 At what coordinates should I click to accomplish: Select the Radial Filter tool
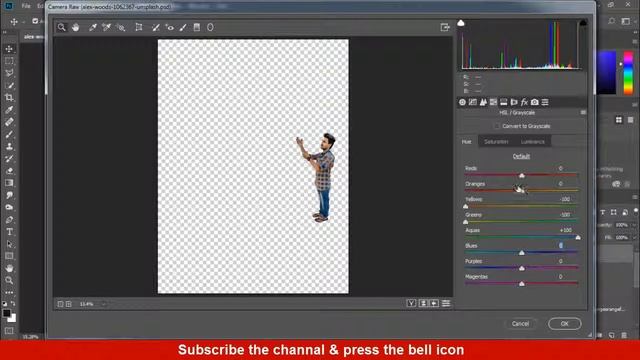[210, 27]
